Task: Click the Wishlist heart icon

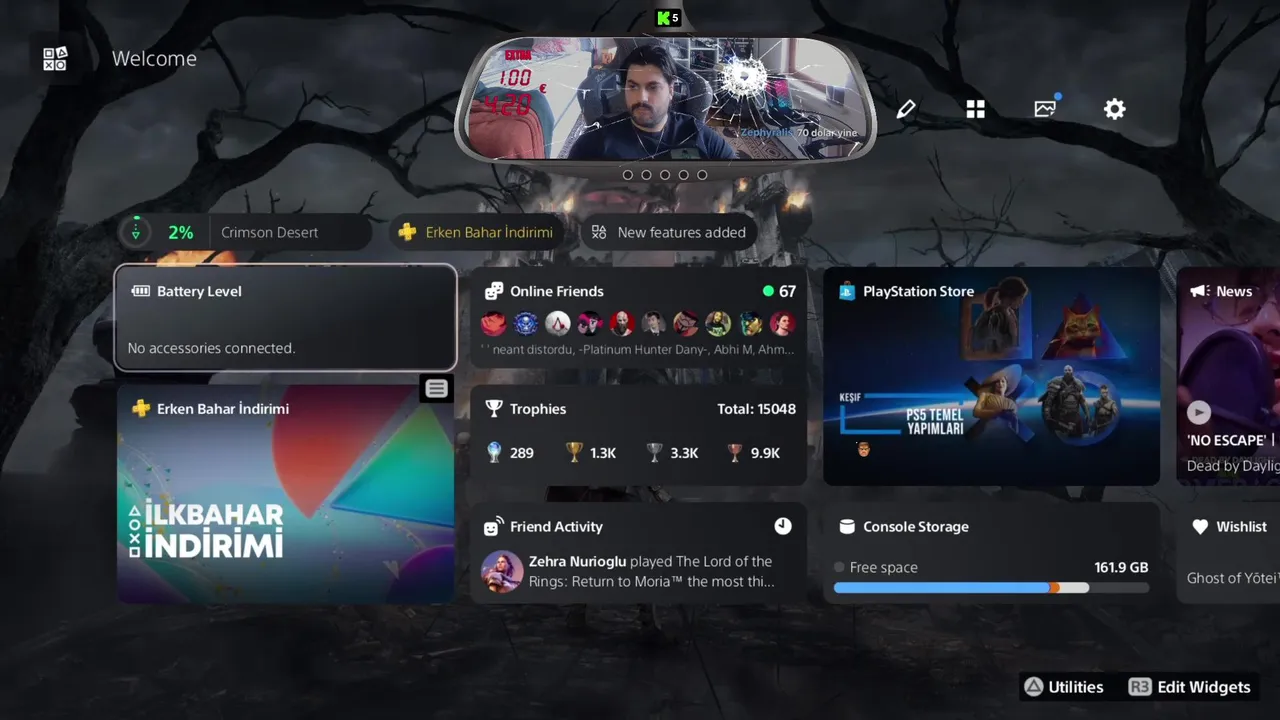Action: coord(1200,527)
